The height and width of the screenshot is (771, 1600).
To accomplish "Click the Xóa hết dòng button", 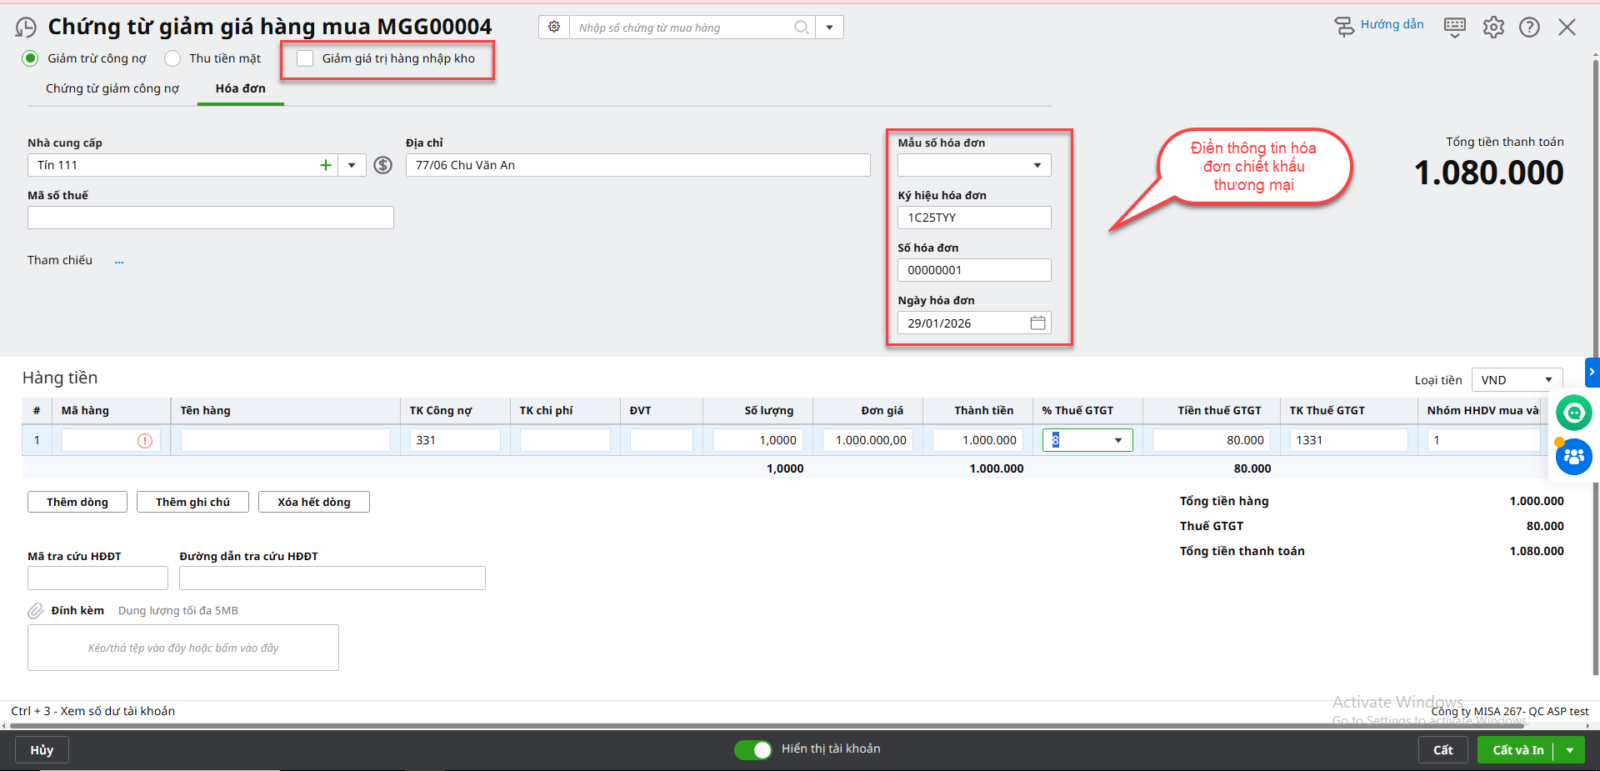I will [314, 502].
